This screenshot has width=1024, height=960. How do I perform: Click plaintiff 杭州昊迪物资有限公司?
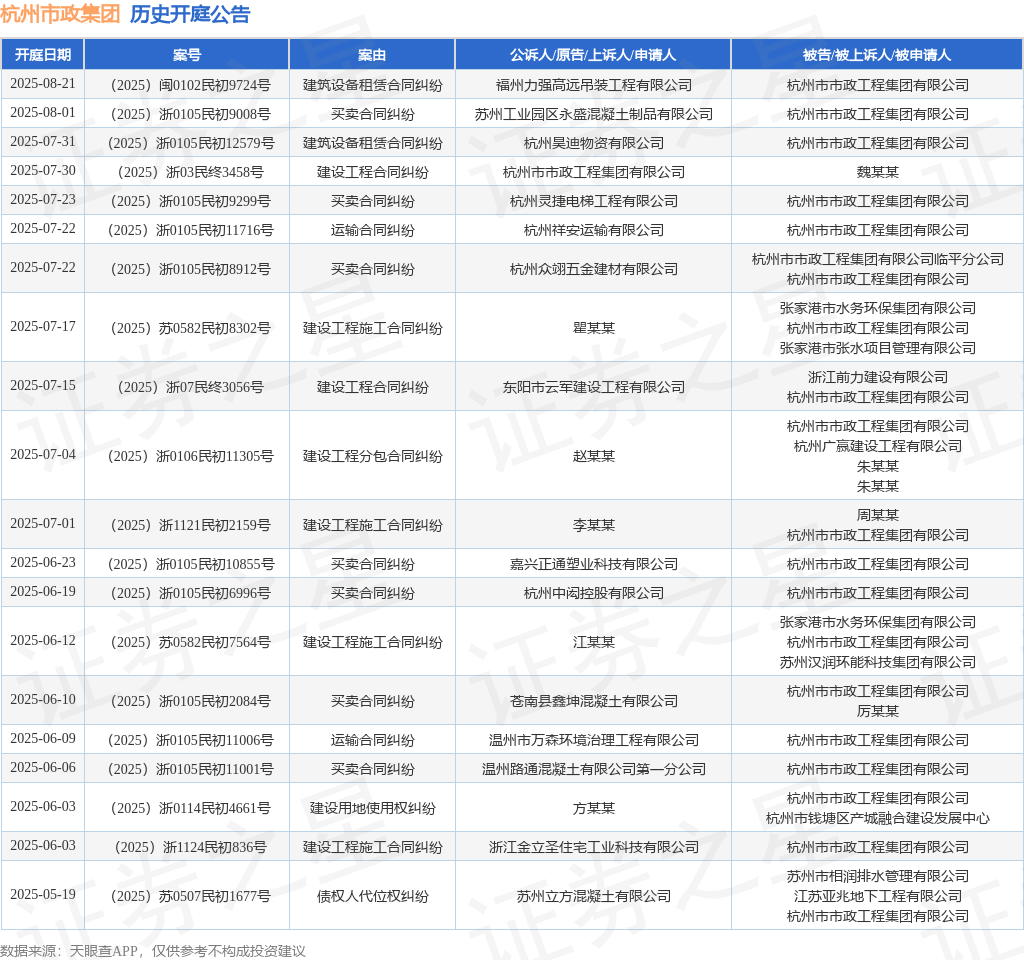594,143
